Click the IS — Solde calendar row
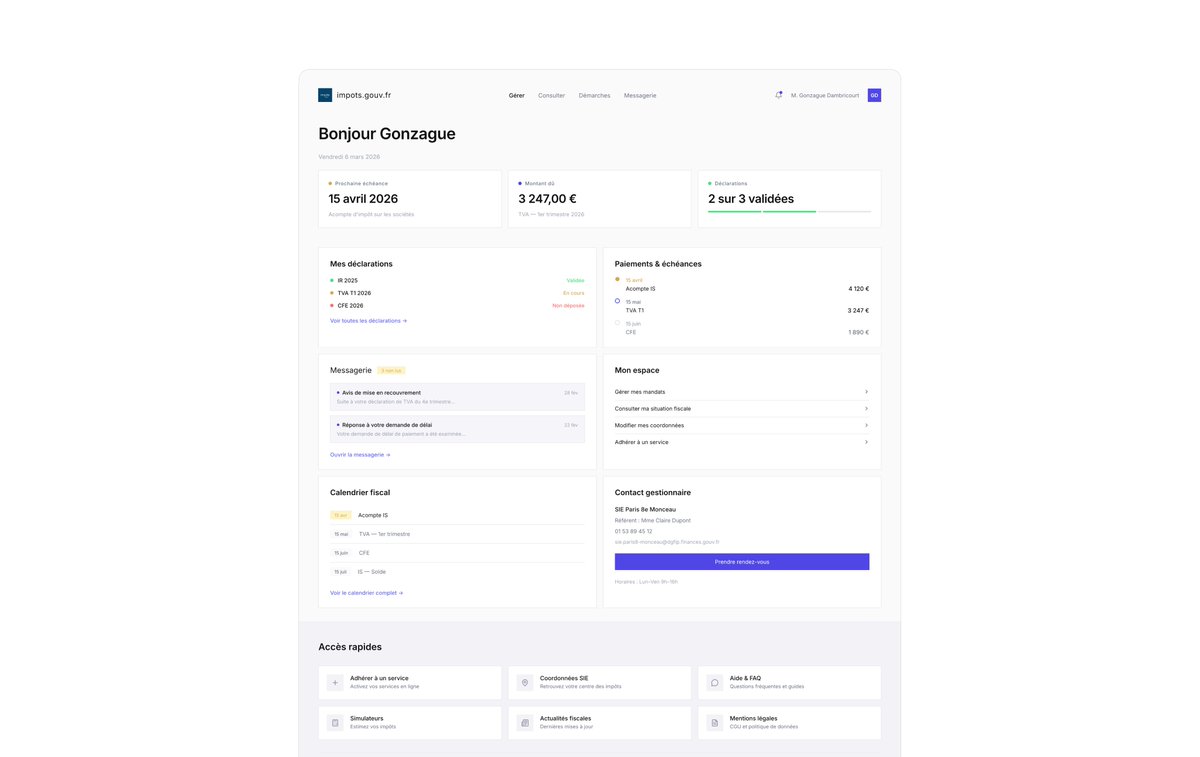The width and height of the screenshot is (1200, 757). click(457, 572)
